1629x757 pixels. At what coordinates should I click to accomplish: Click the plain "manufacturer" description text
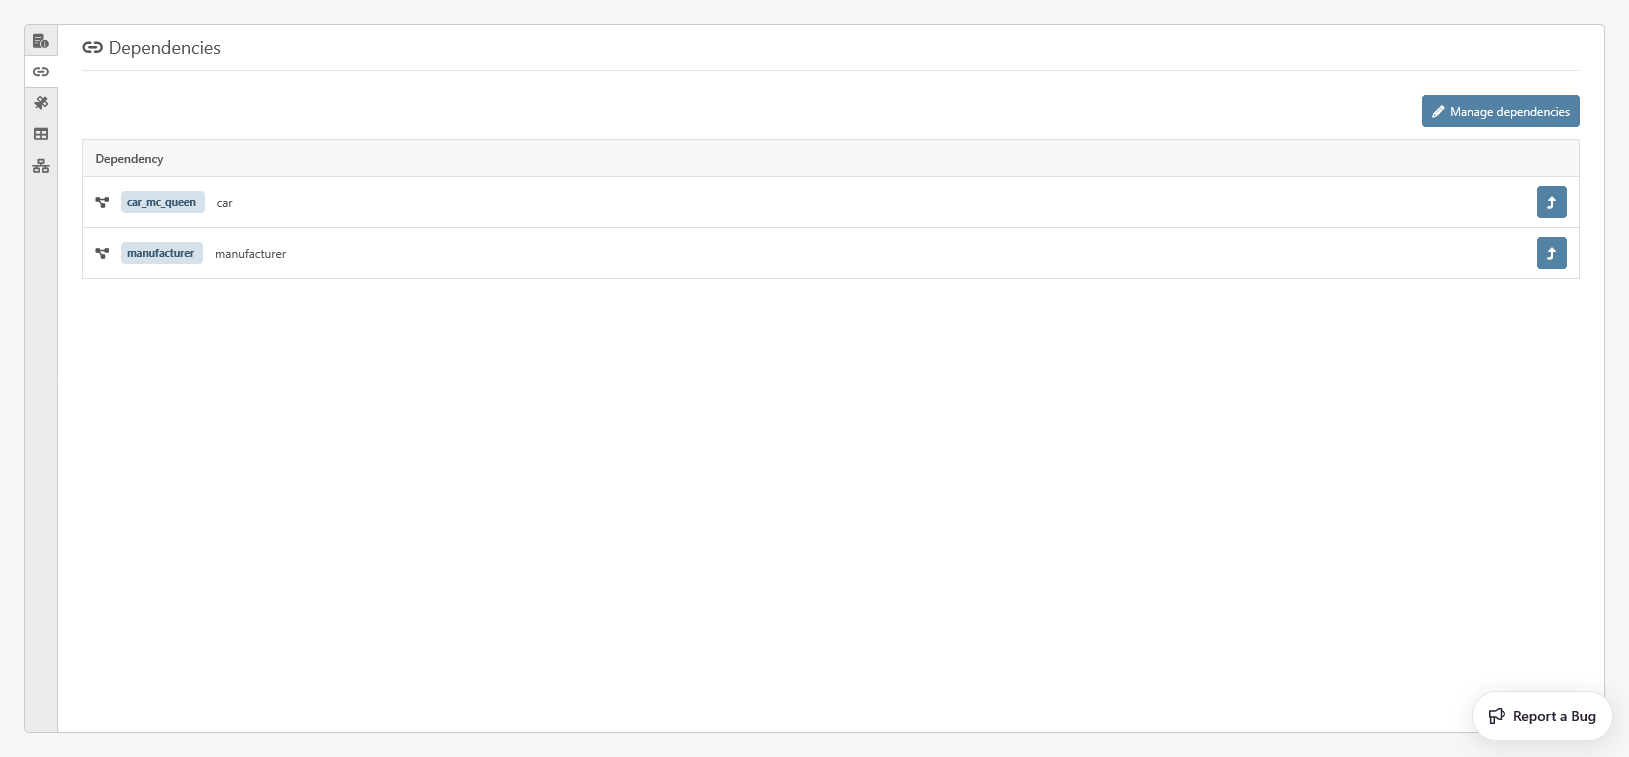click(250, 254)
